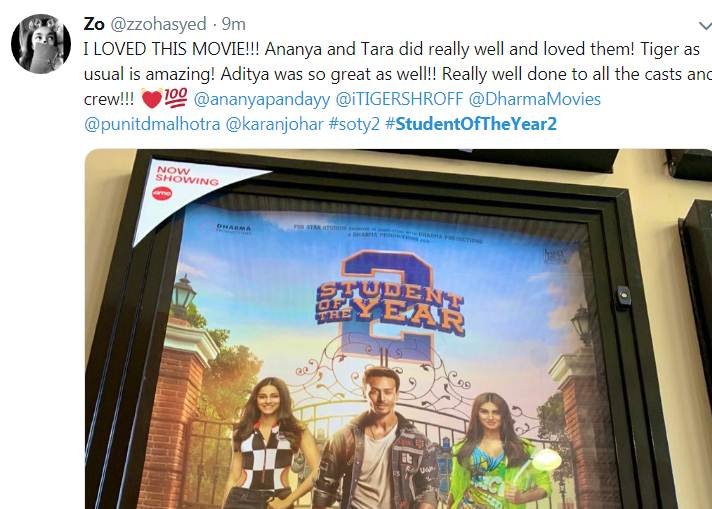The width and height of the screenshot is (712, 509).
Task: Browse the #StudentOfTheYear2 hashtag
Action: pos(471,124)
